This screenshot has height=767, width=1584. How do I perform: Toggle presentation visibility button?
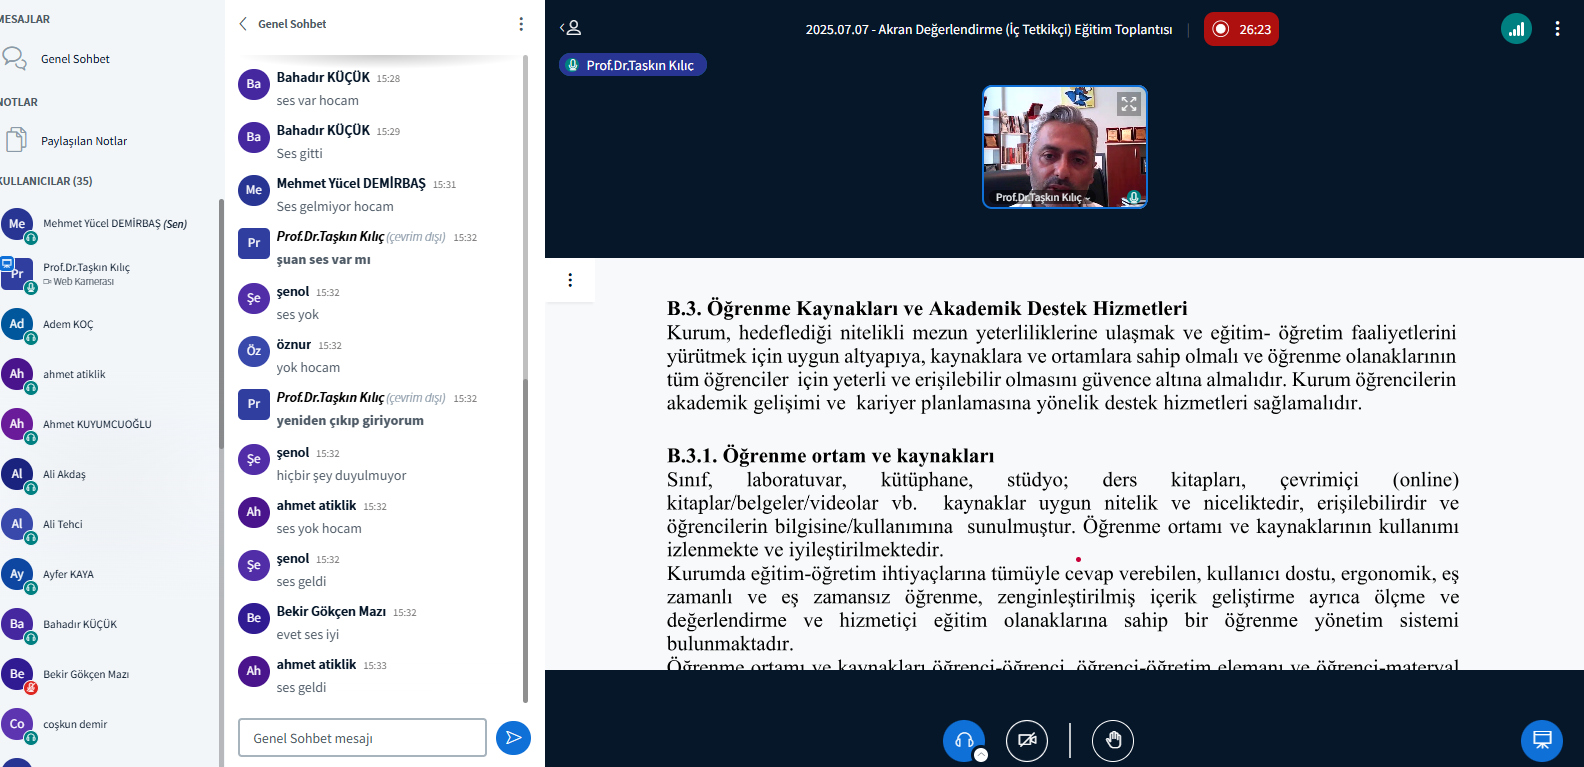tap(1542, 740)
